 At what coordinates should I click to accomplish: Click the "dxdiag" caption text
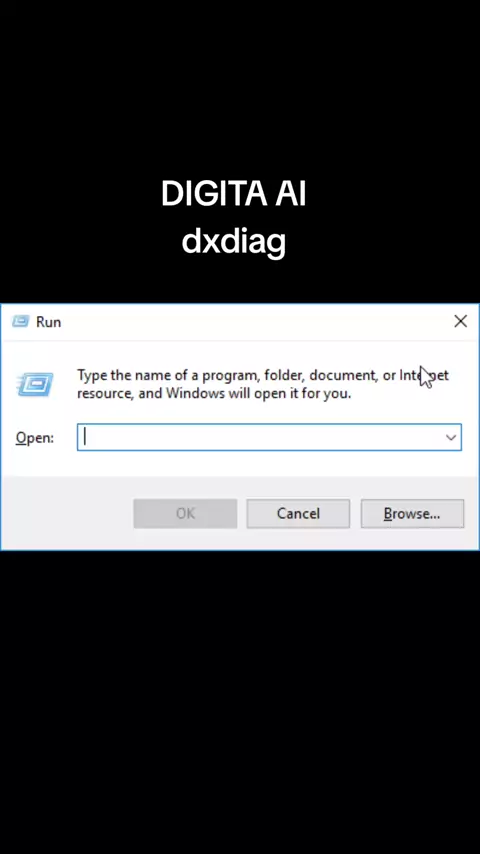(234, 242)
